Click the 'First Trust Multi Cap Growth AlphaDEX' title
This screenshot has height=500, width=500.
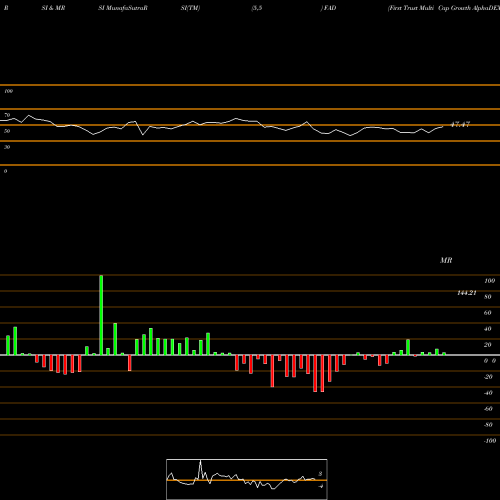444,8
